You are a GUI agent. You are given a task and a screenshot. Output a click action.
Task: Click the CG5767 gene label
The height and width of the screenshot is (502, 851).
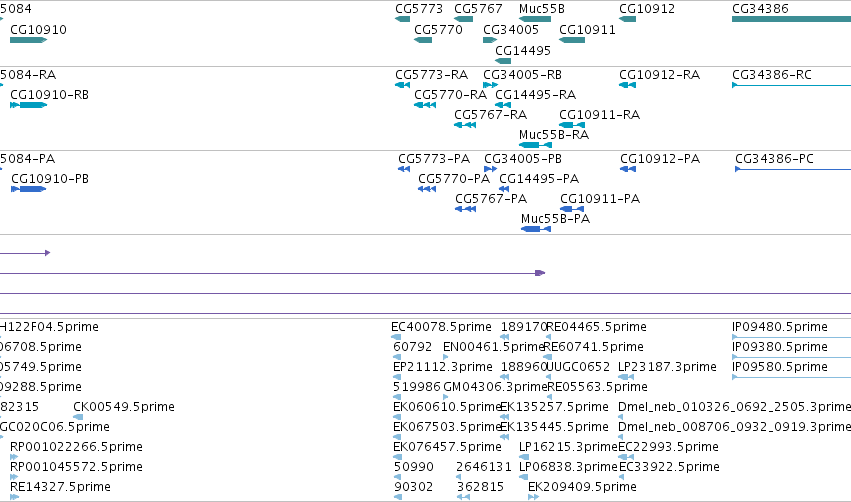(x=478, y=9)
